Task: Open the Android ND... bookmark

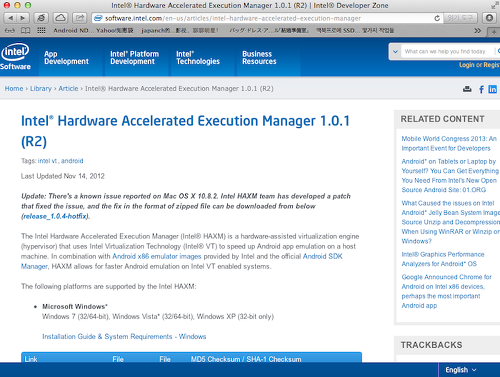Action: 73,31
